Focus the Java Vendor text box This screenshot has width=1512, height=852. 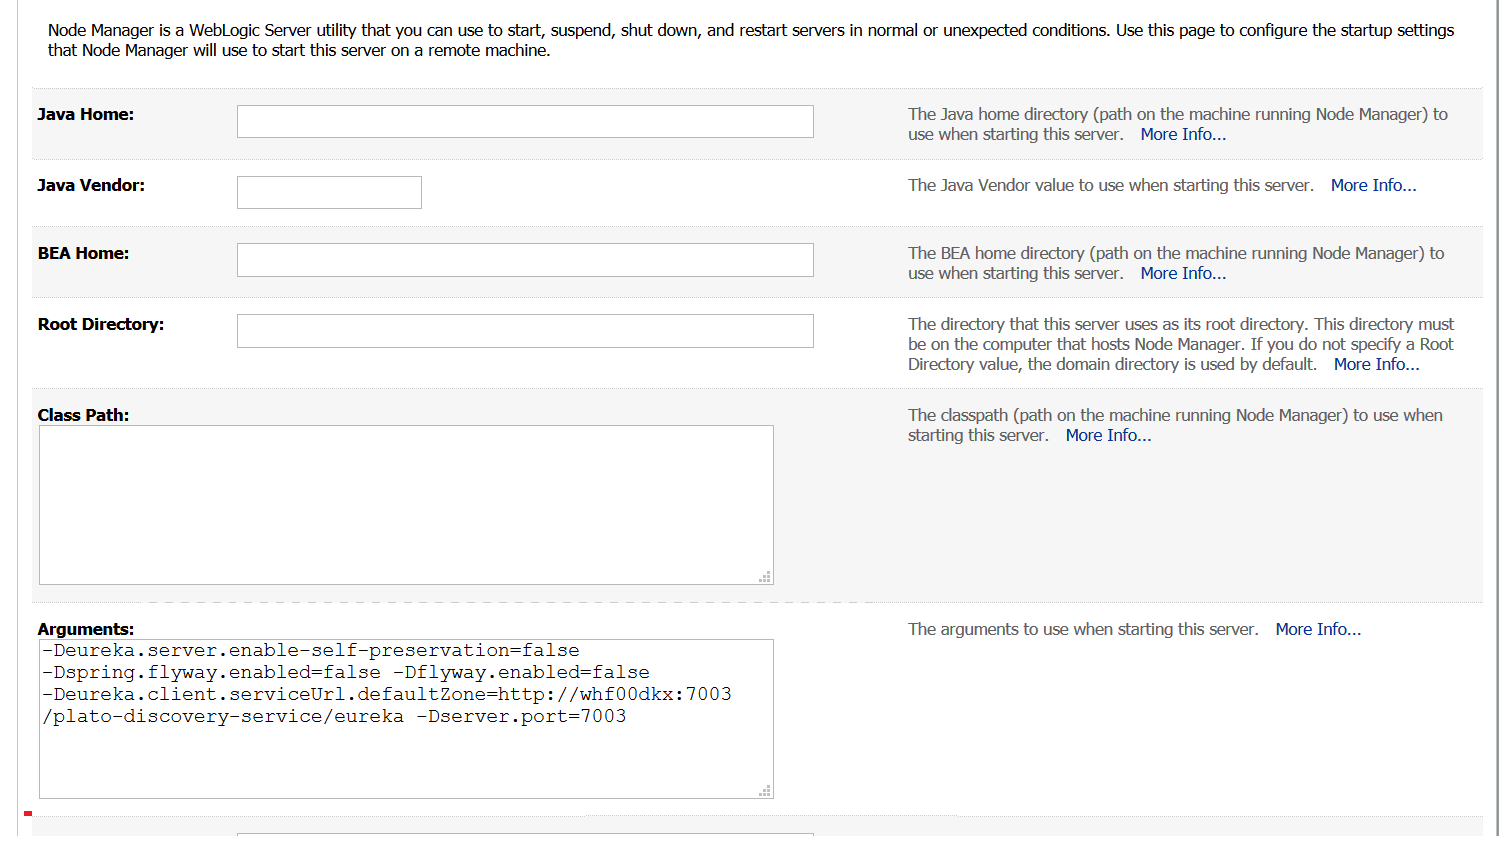click(x=329, y=193)
